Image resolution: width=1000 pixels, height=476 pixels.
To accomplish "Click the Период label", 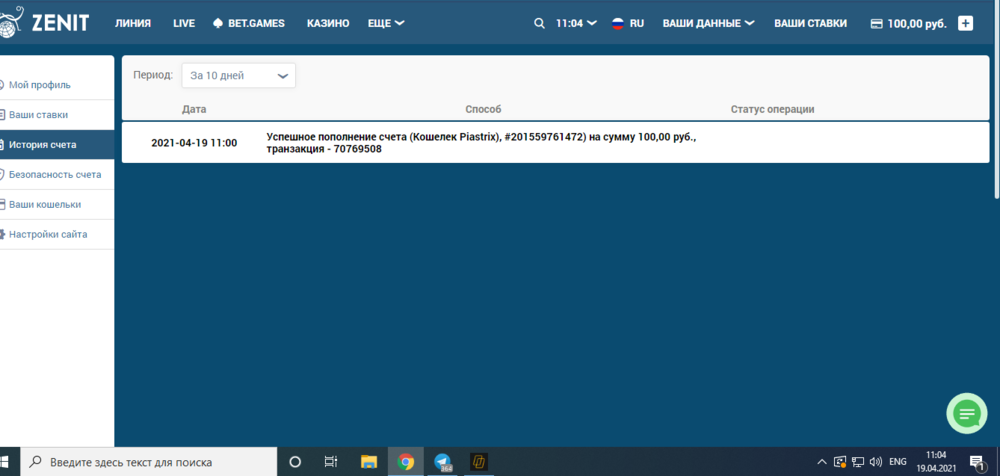I will click(153, 75).
